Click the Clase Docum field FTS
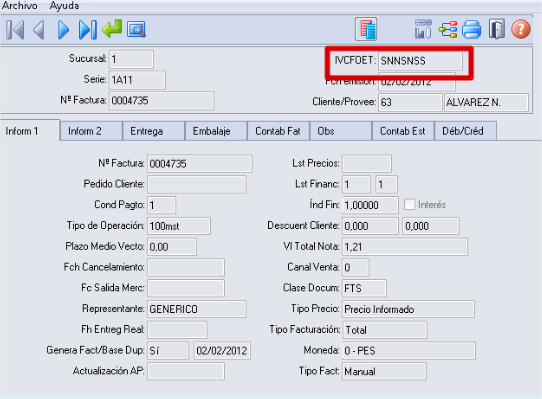Image resolution: width=542 pixels, height=399 pixels. tap(364, 288)
